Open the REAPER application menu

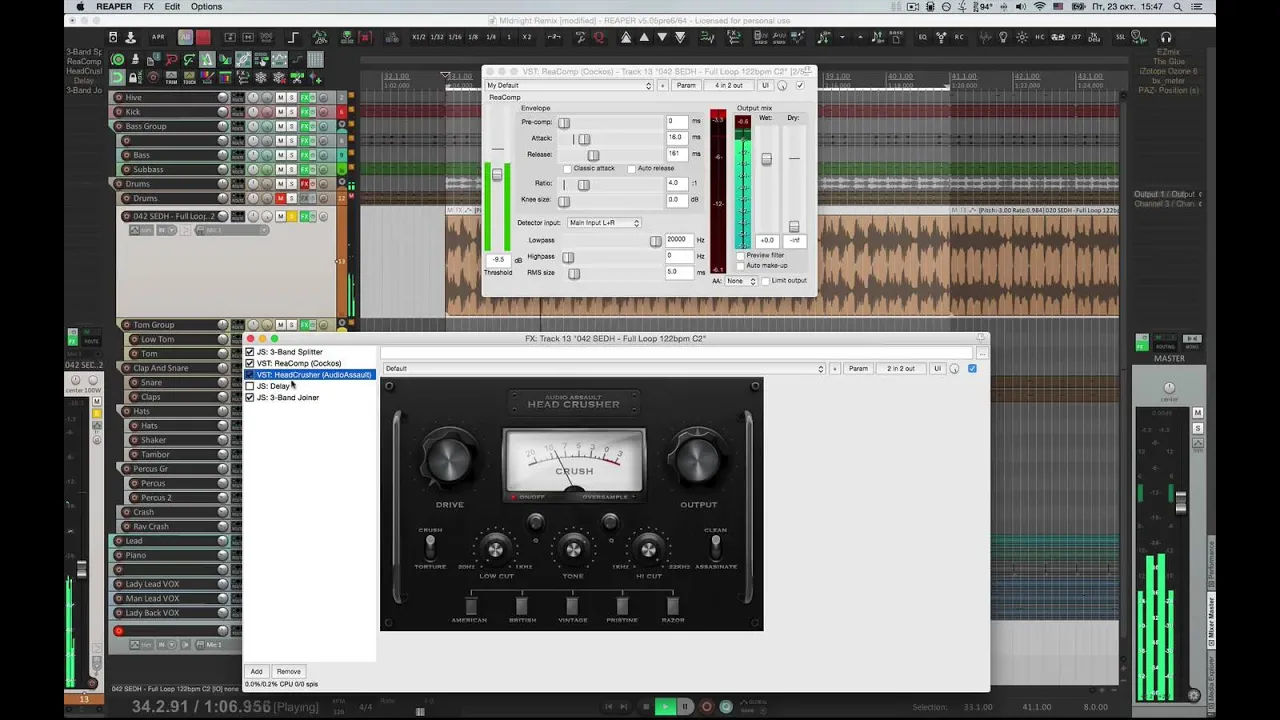(114, 7)
